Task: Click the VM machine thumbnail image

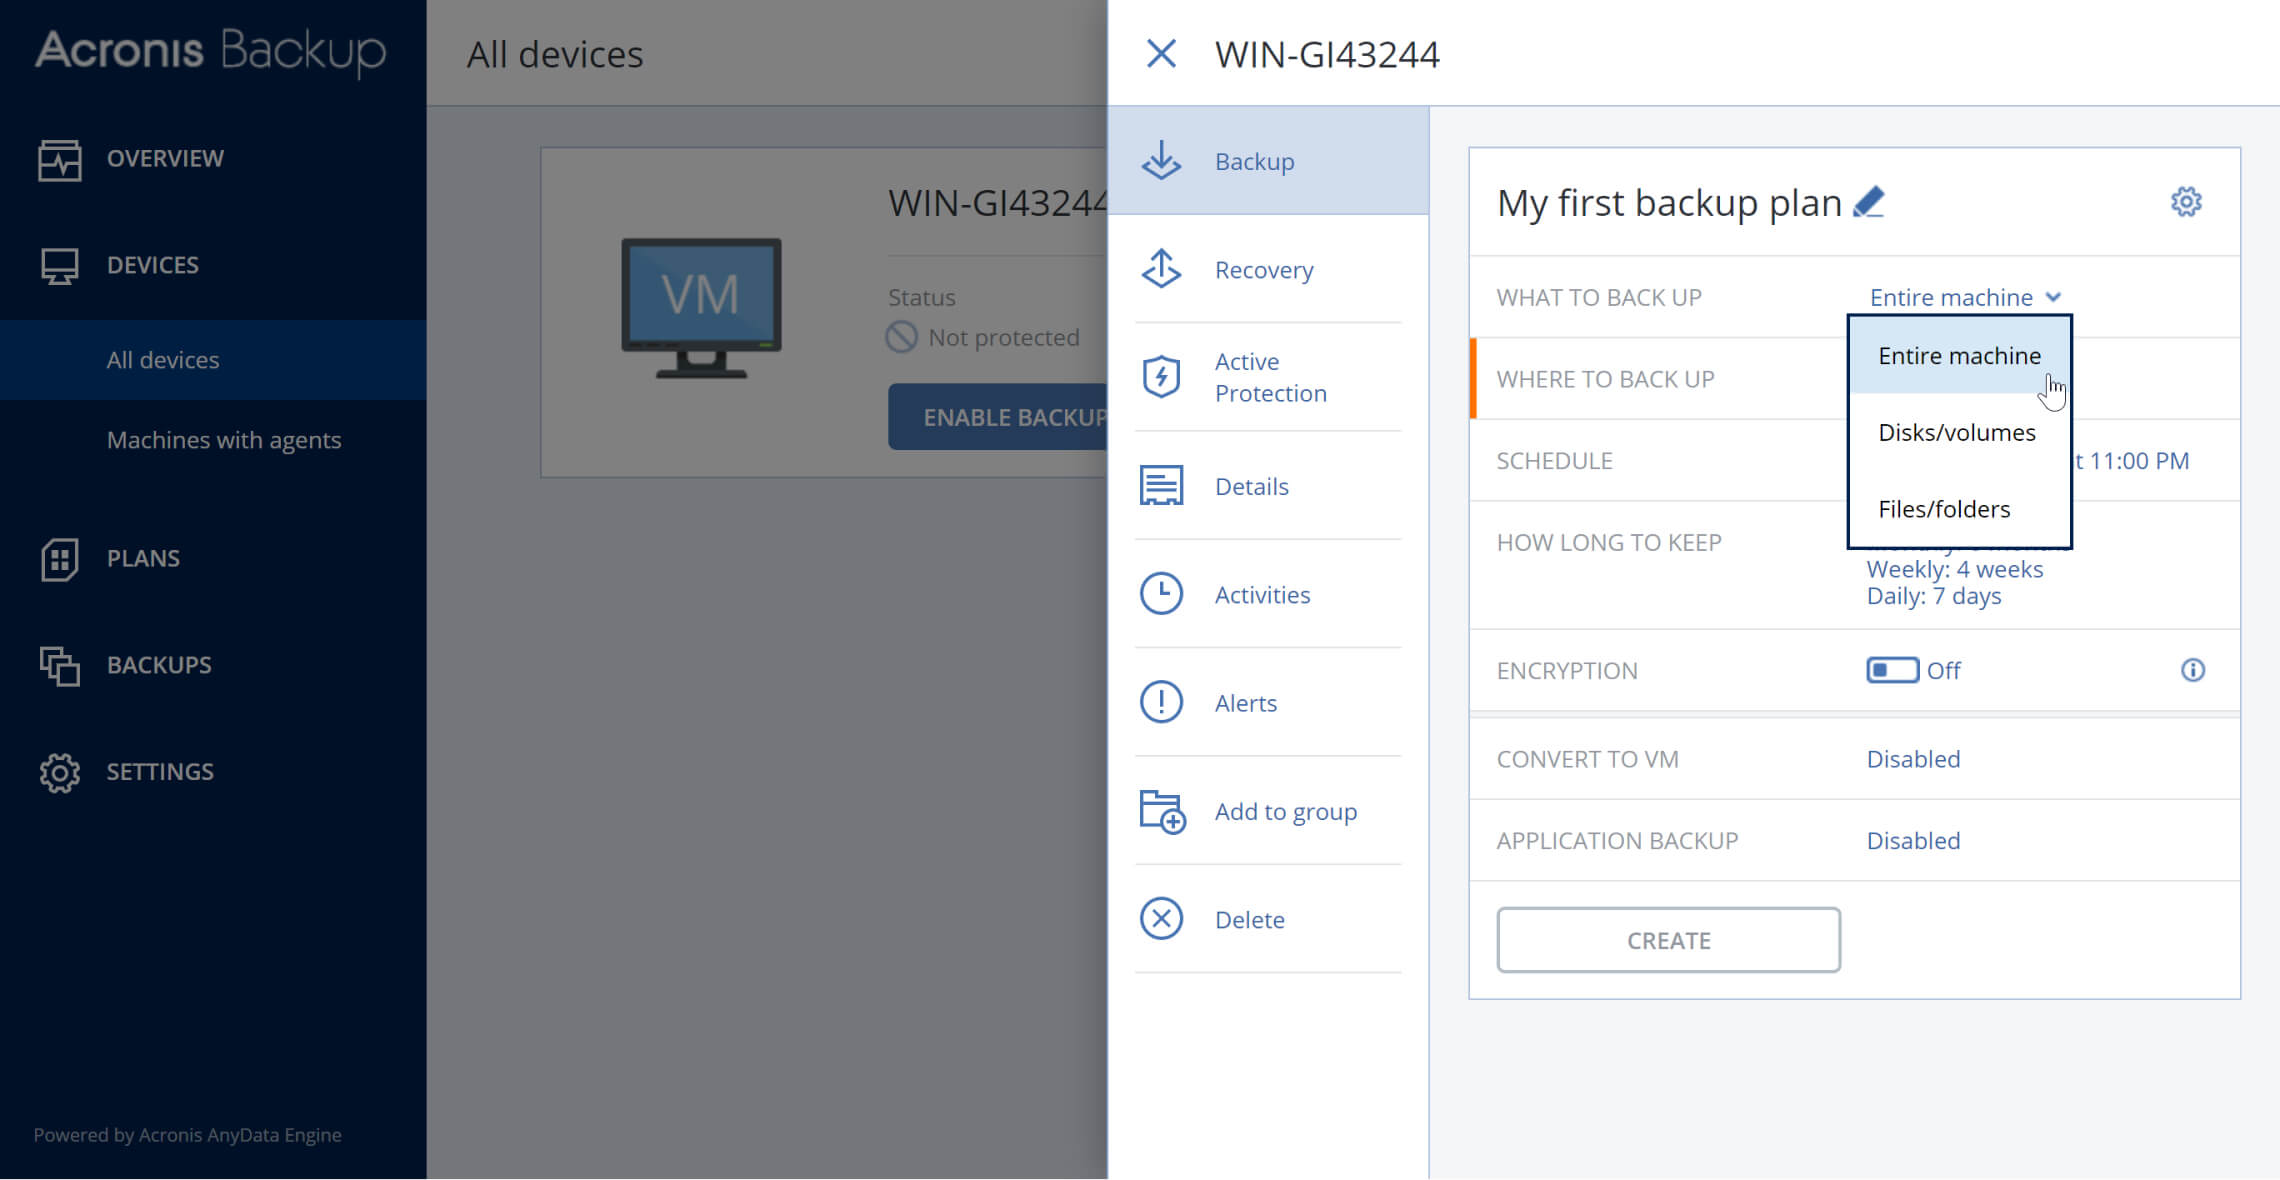Action: point(701,308)
